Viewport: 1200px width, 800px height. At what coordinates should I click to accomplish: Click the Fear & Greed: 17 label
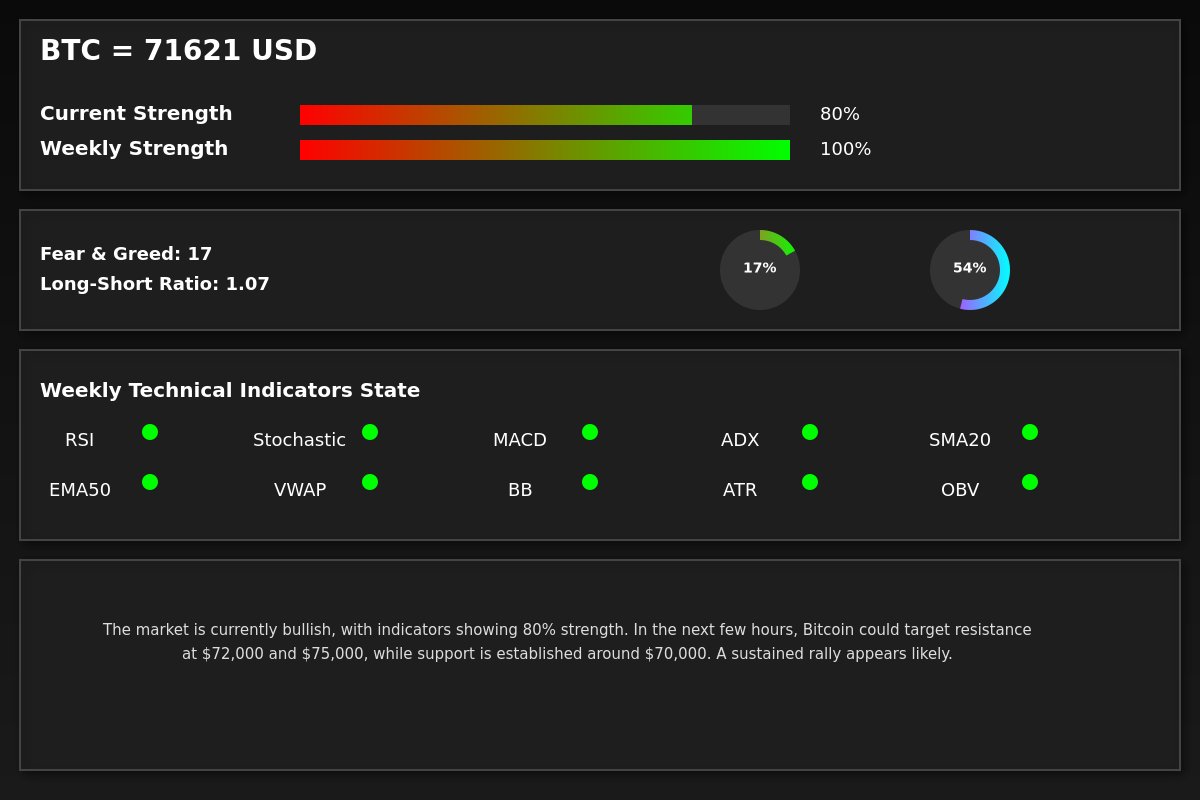coord(126,254)
